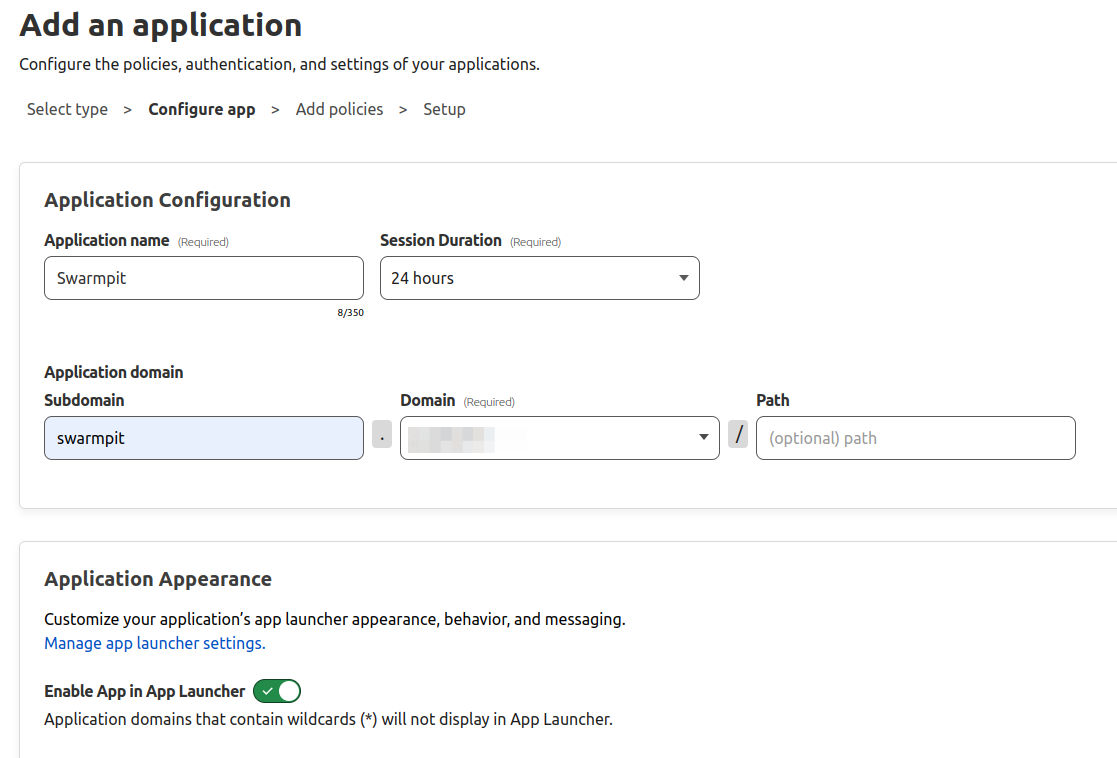Click the Domain field label
This screenshot has width=1117, height=758.
pos(428,400)
